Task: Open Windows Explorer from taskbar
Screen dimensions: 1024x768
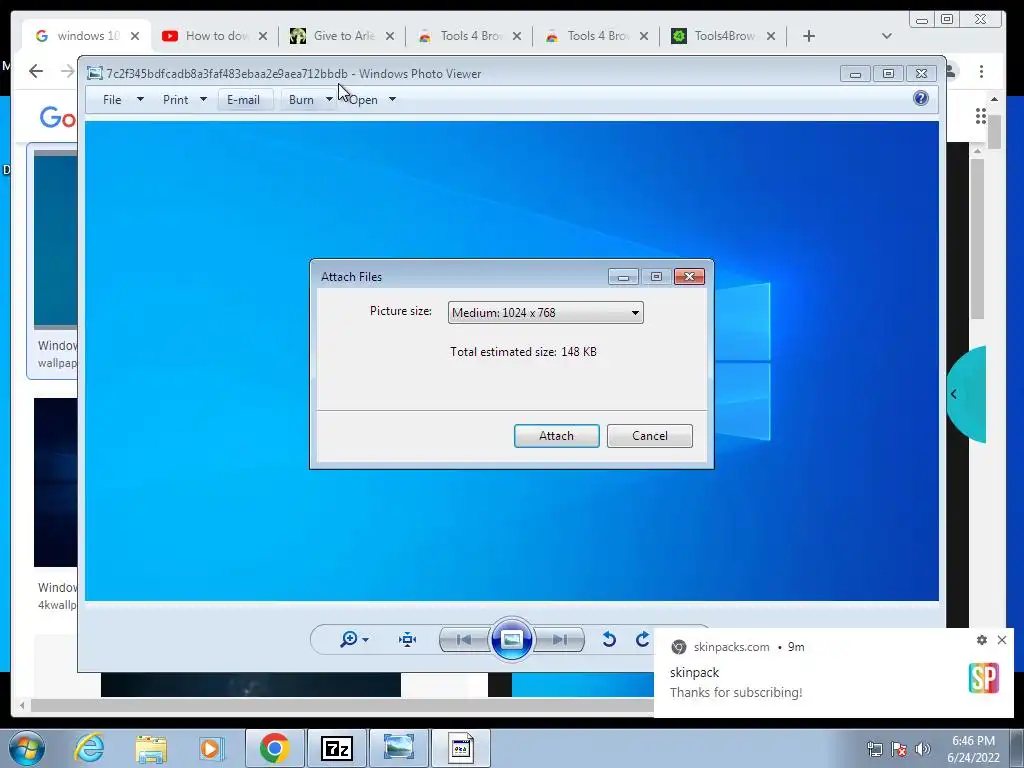Action: 151,748
